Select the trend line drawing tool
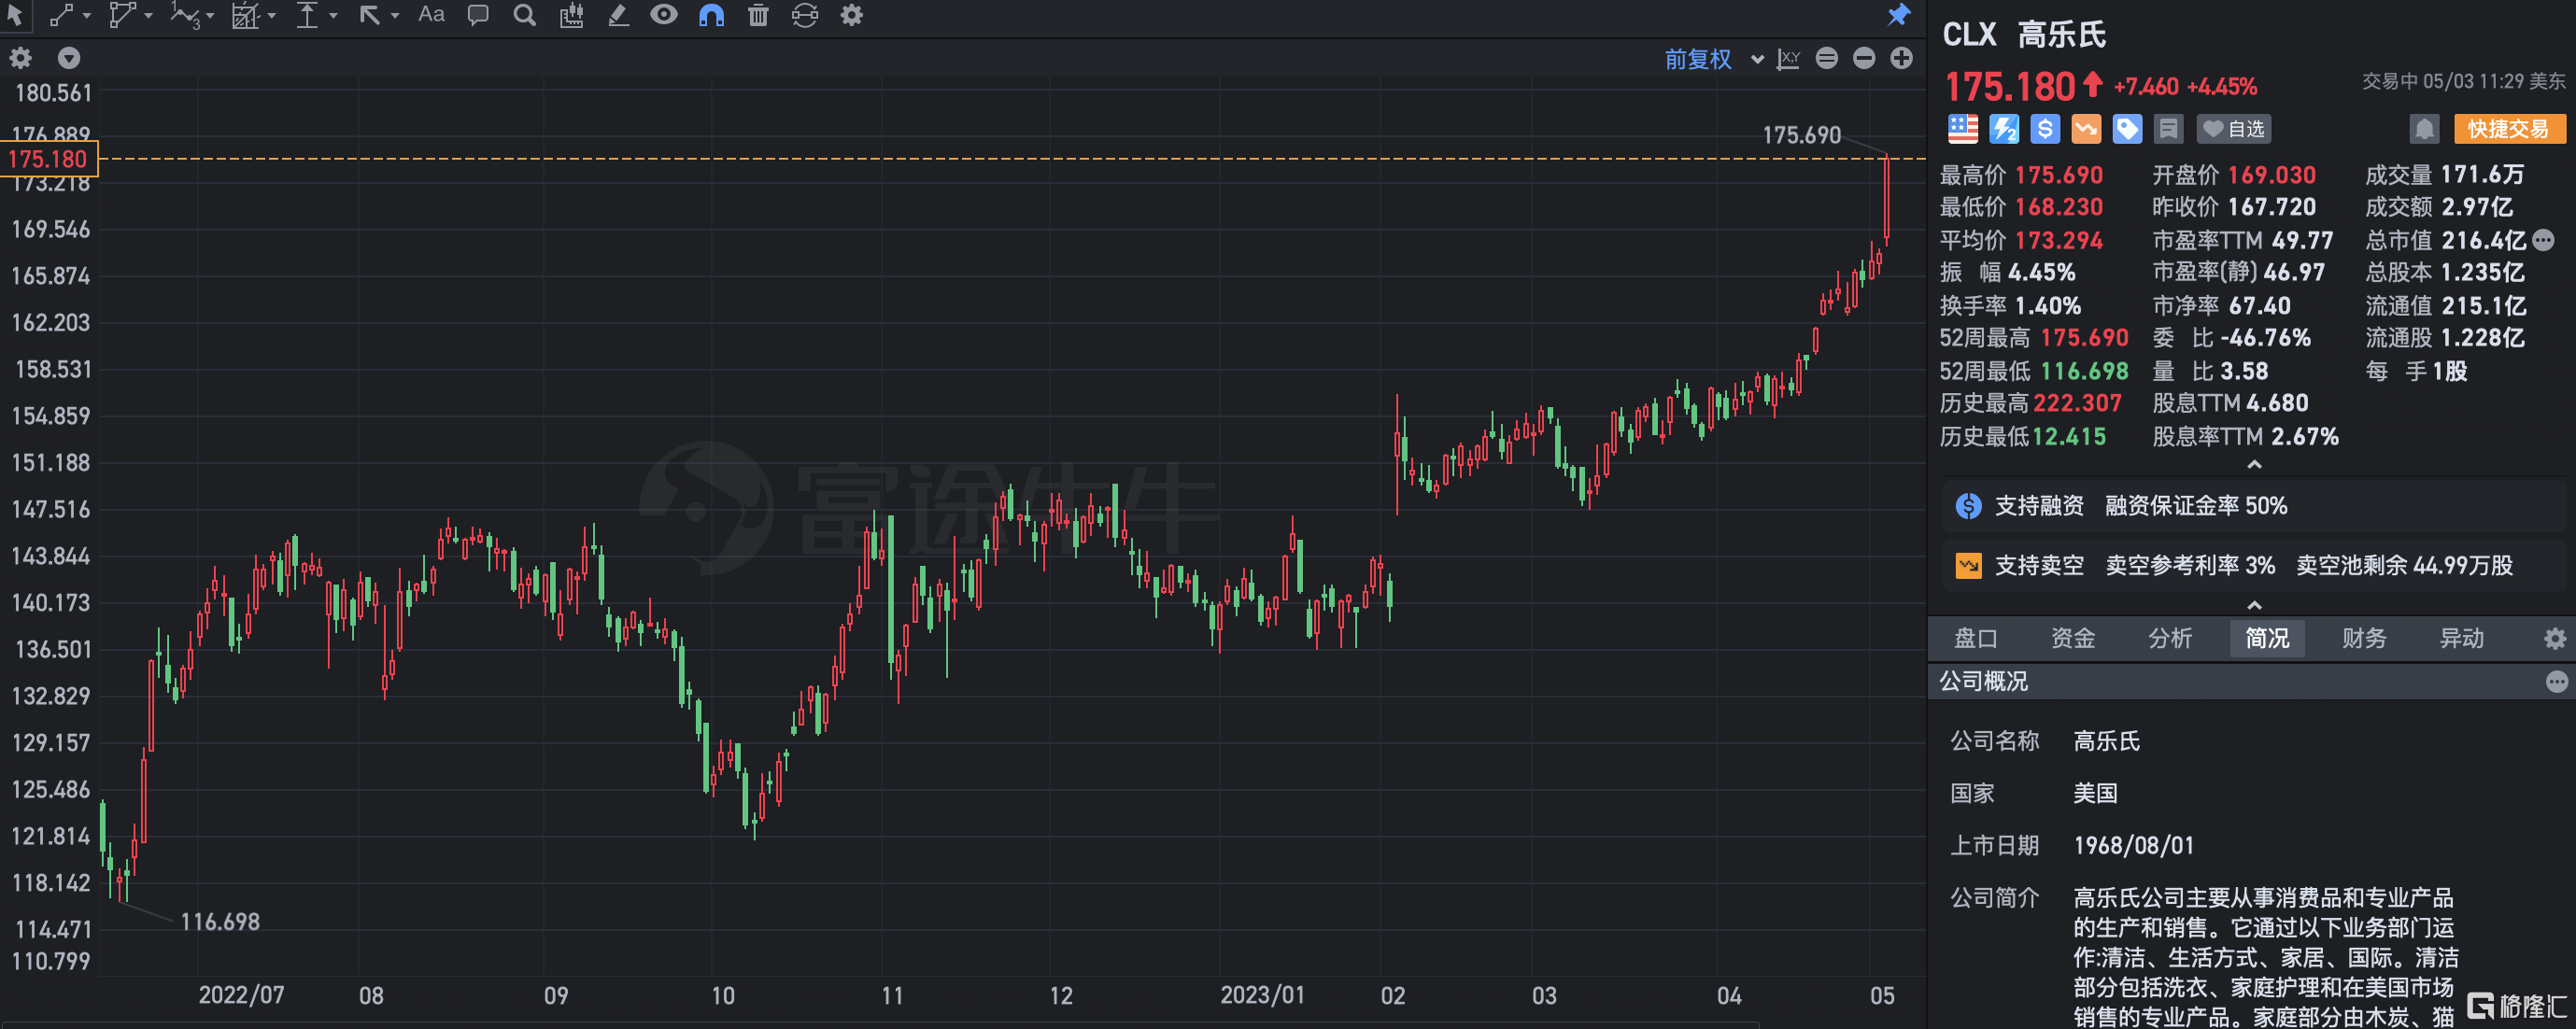The image size is (2576, 1029). 61,15
